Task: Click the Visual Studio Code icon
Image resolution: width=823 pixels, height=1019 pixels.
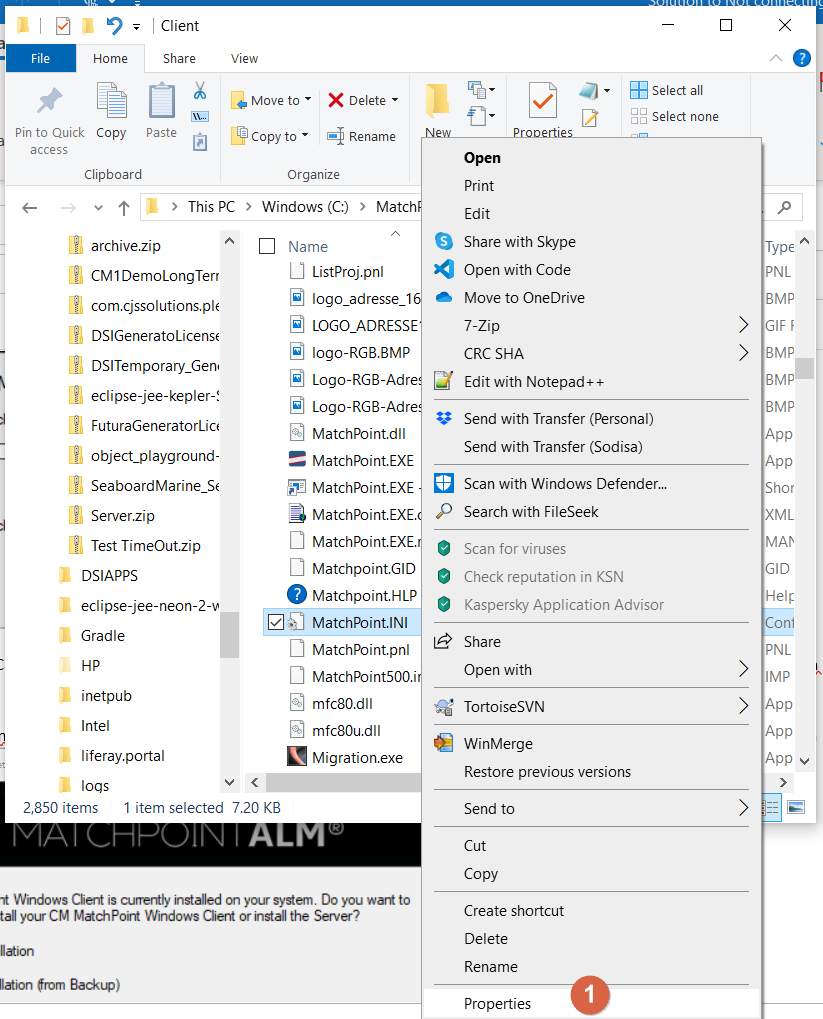Action: point(444,270)
